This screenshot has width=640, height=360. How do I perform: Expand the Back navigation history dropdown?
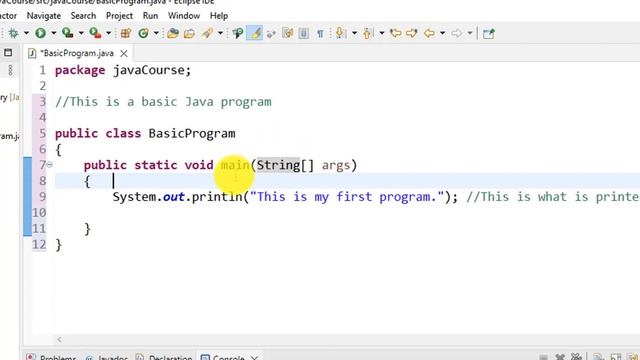(442, 33)
